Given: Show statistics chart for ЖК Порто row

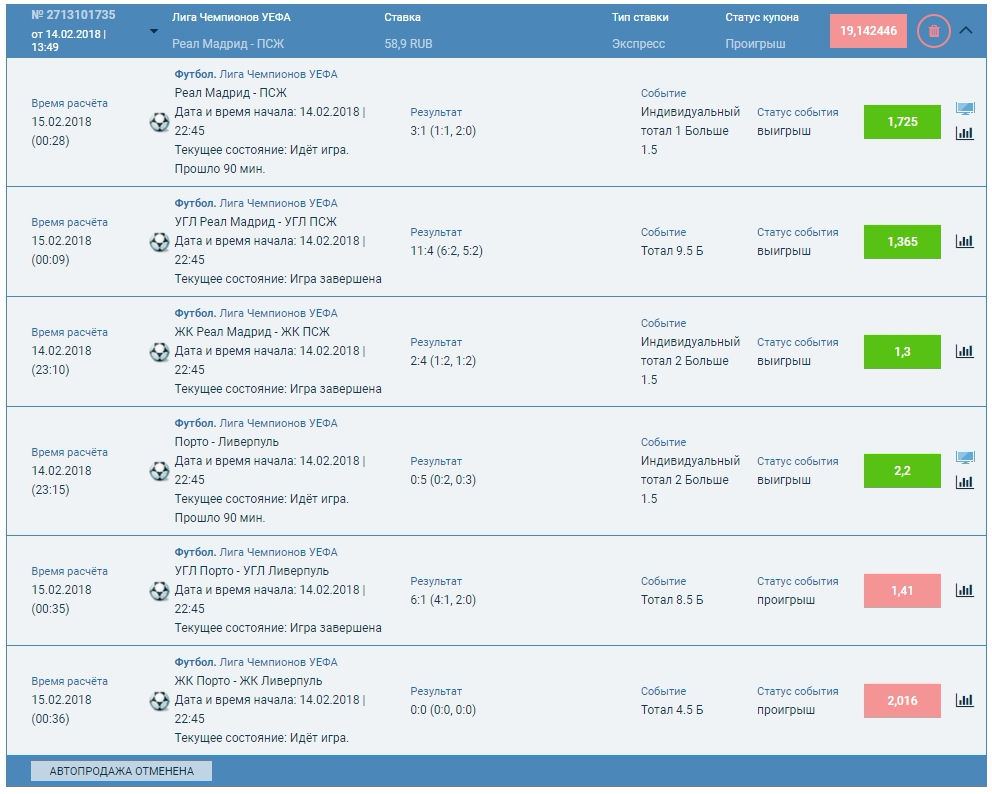Looking at the screenshot, I should (964, 700).
